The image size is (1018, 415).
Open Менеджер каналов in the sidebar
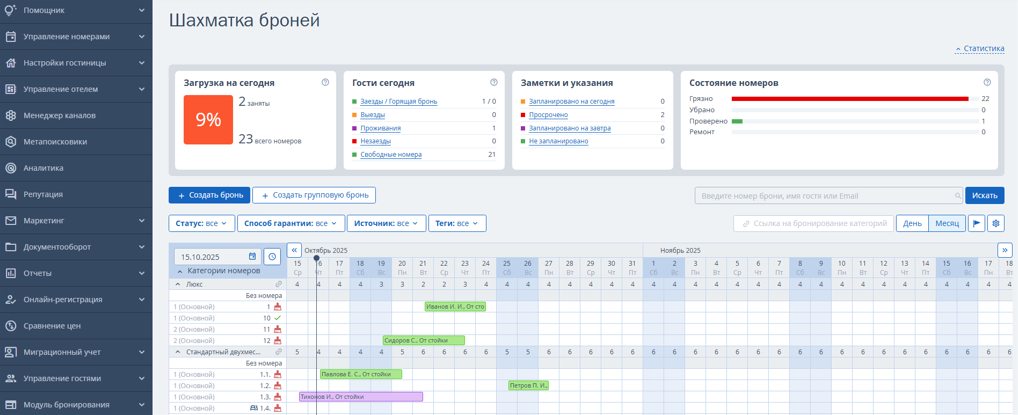(60, 115)
